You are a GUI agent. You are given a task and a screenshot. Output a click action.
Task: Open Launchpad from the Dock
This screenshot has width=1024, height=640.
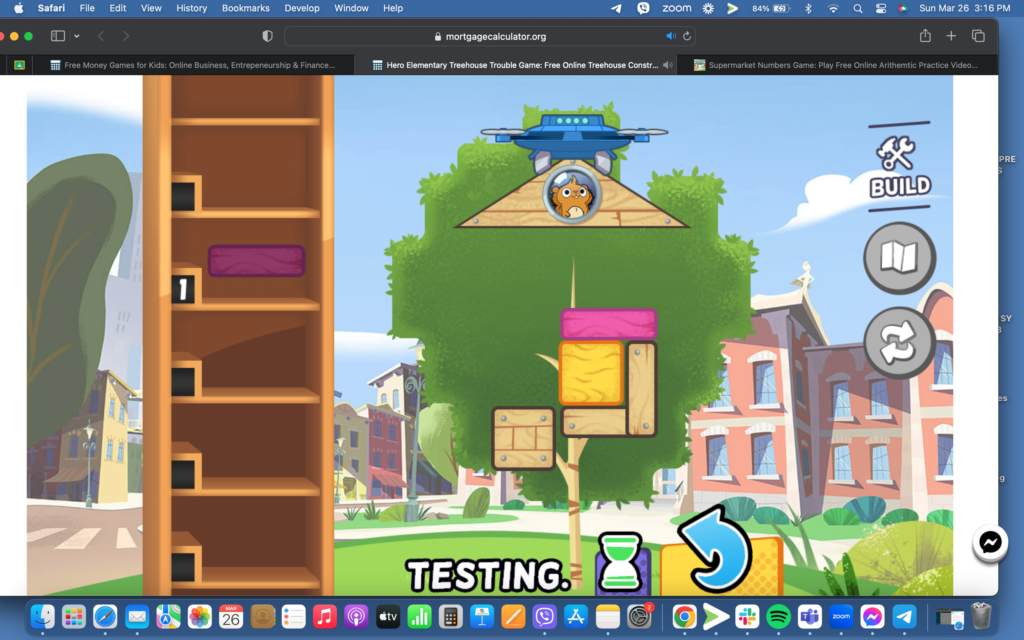coord(74,616)
